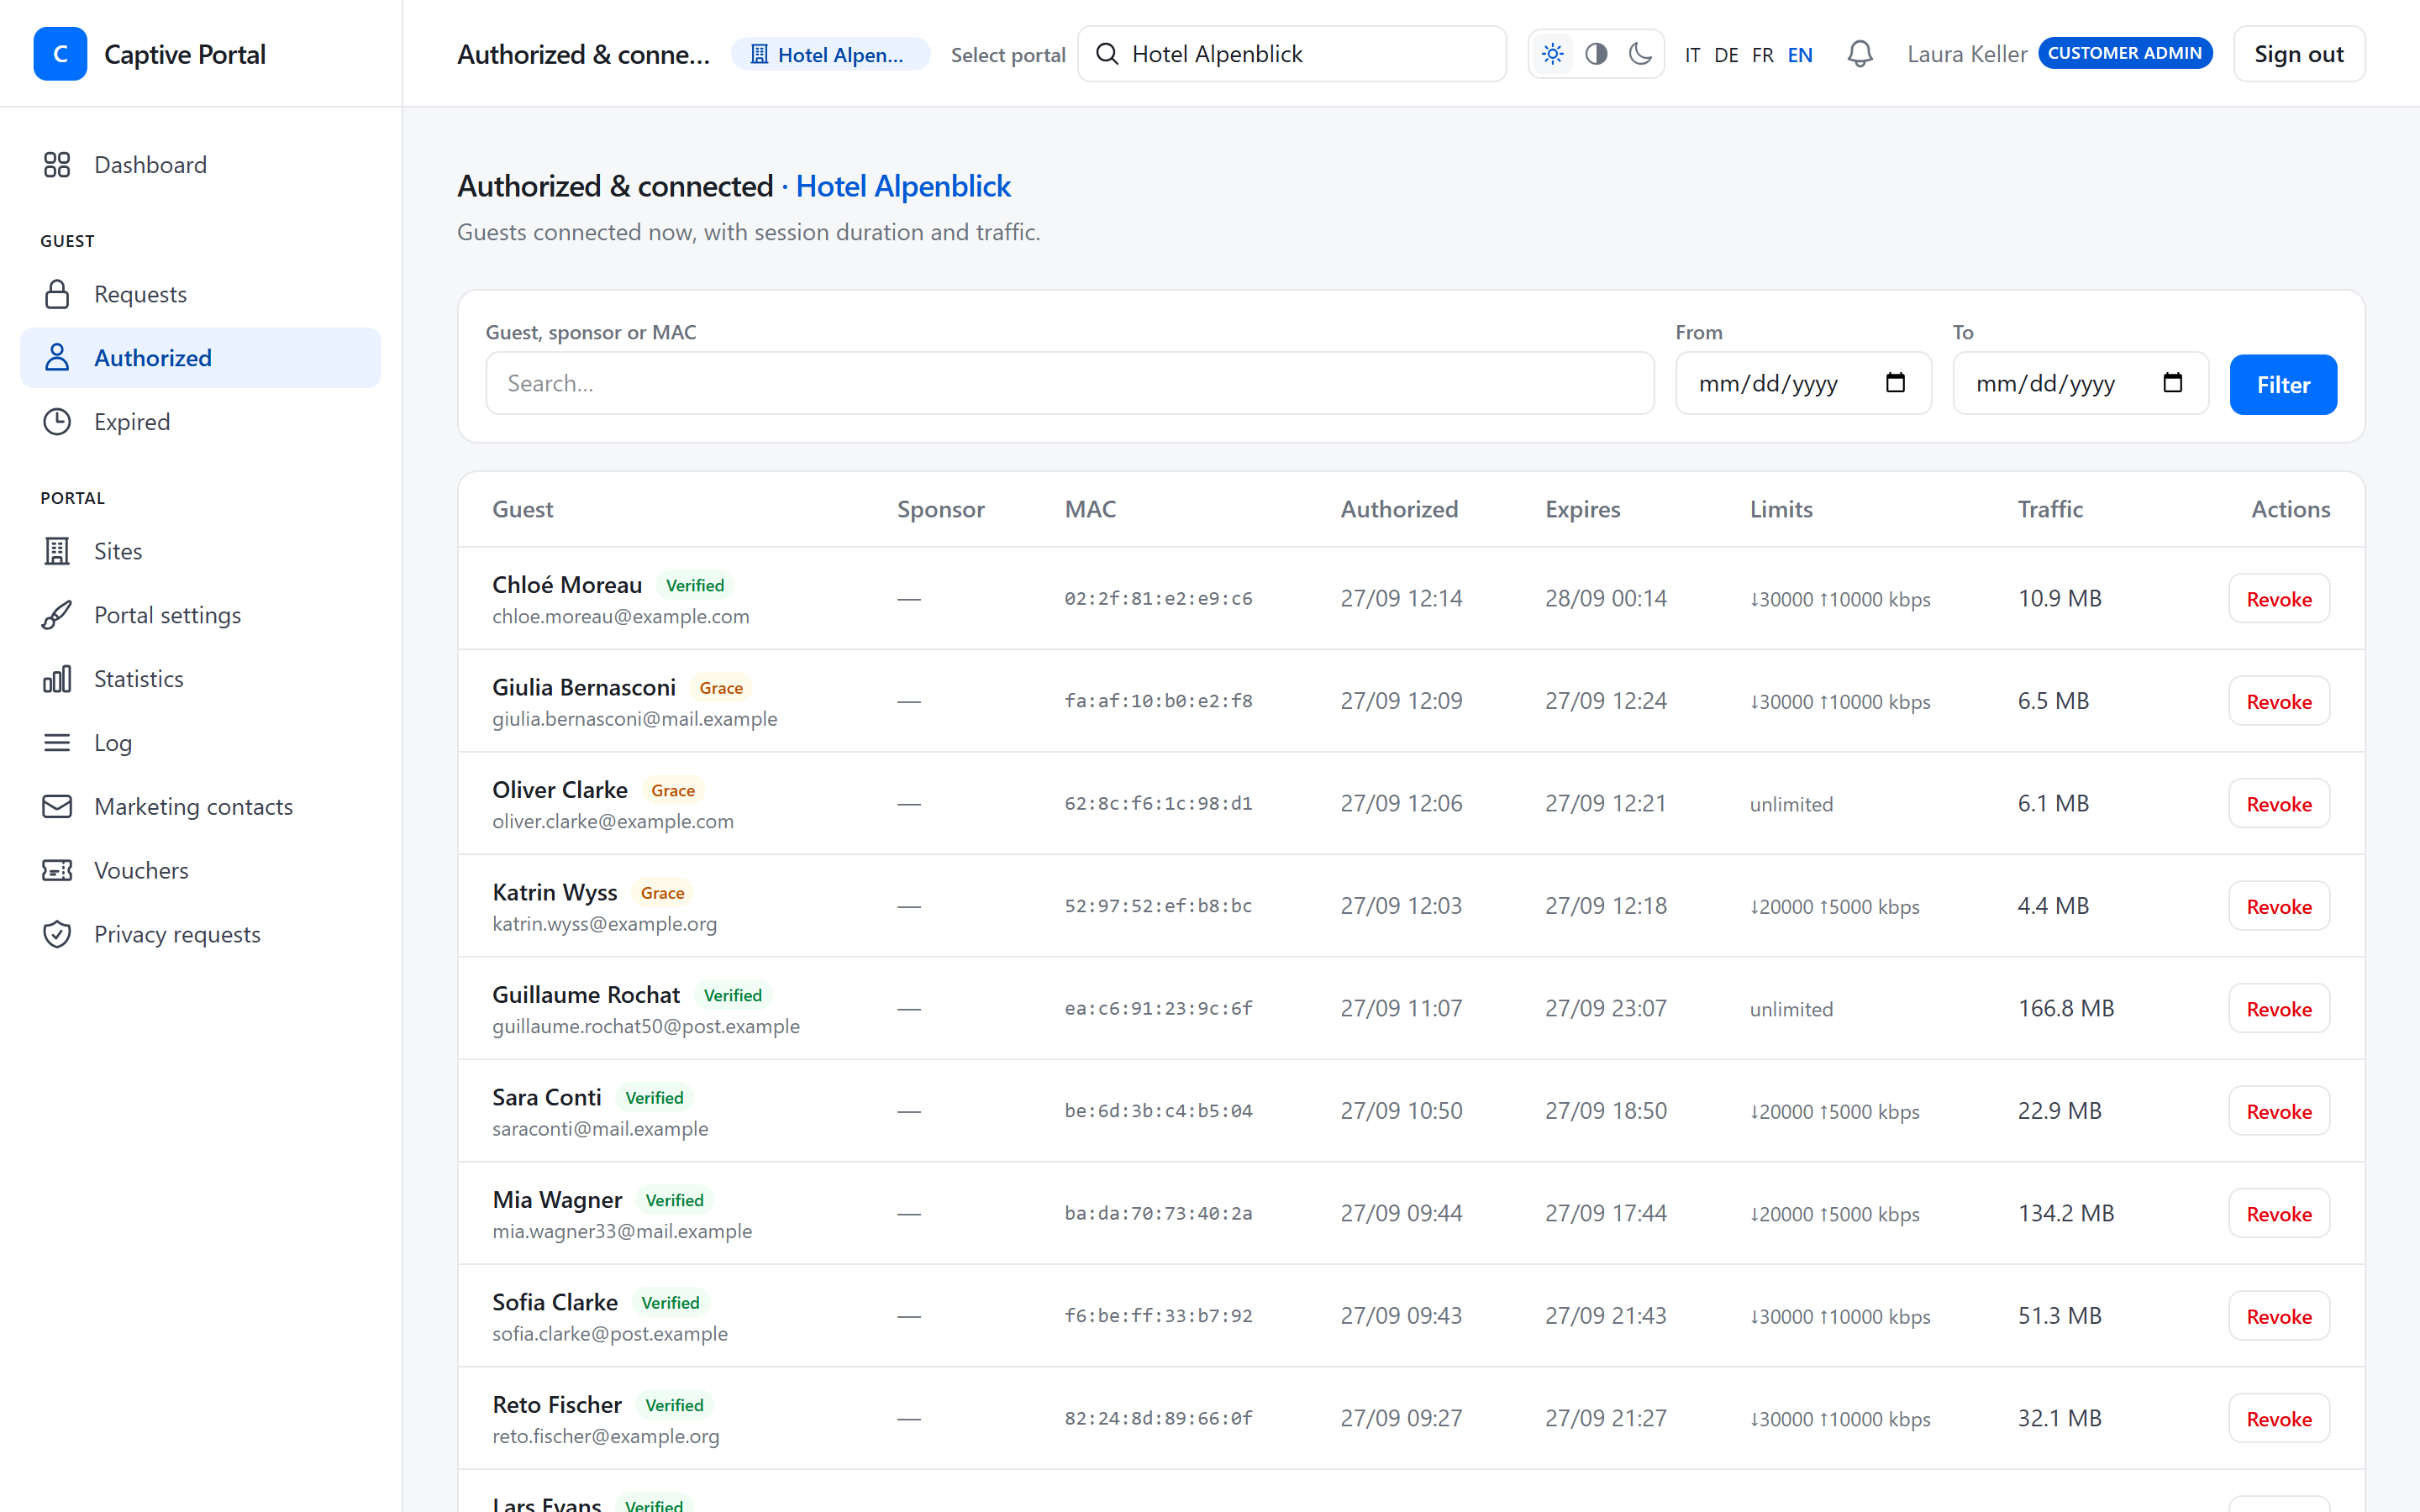
Task: Click the Laura Keller user name
Action: (1966, 54)
